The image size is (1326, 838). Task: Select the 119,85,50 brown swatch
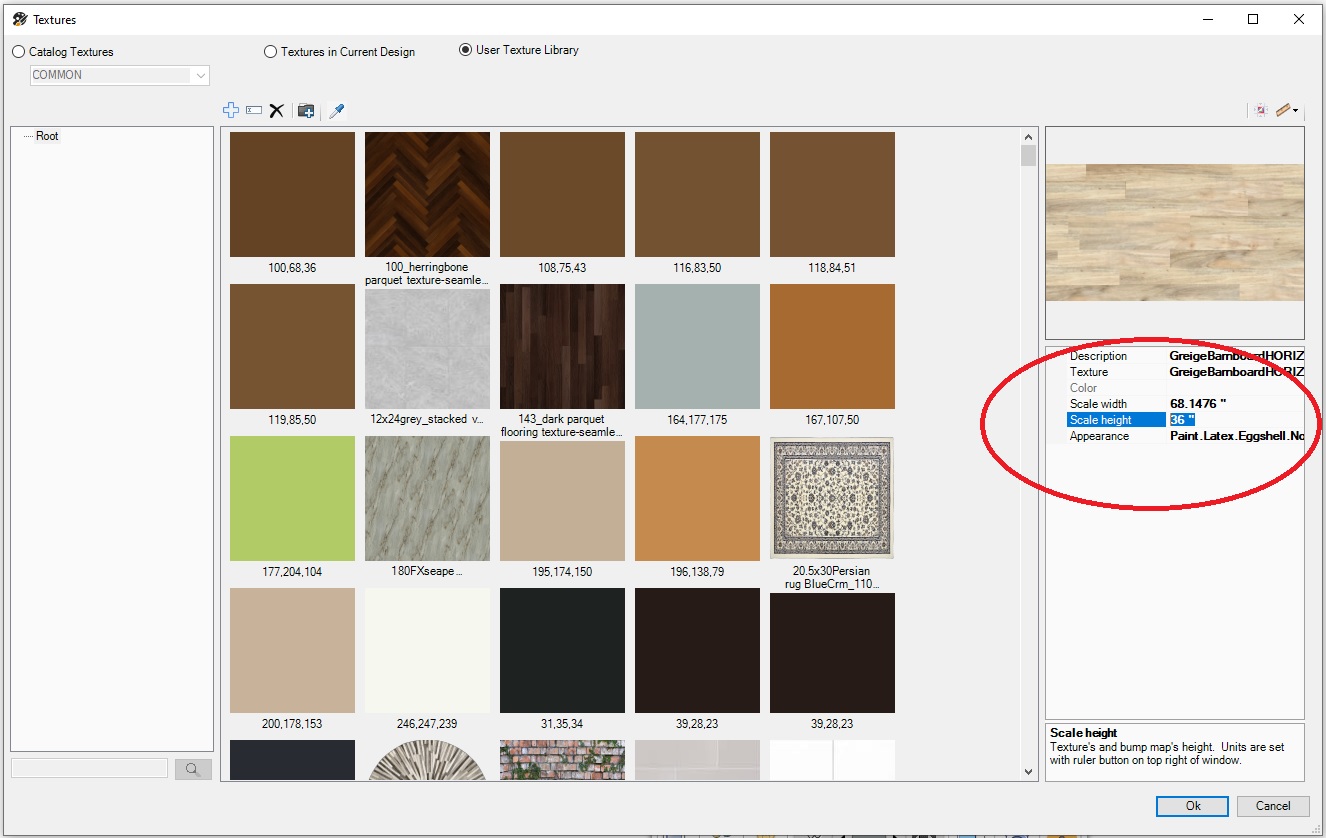292,347
